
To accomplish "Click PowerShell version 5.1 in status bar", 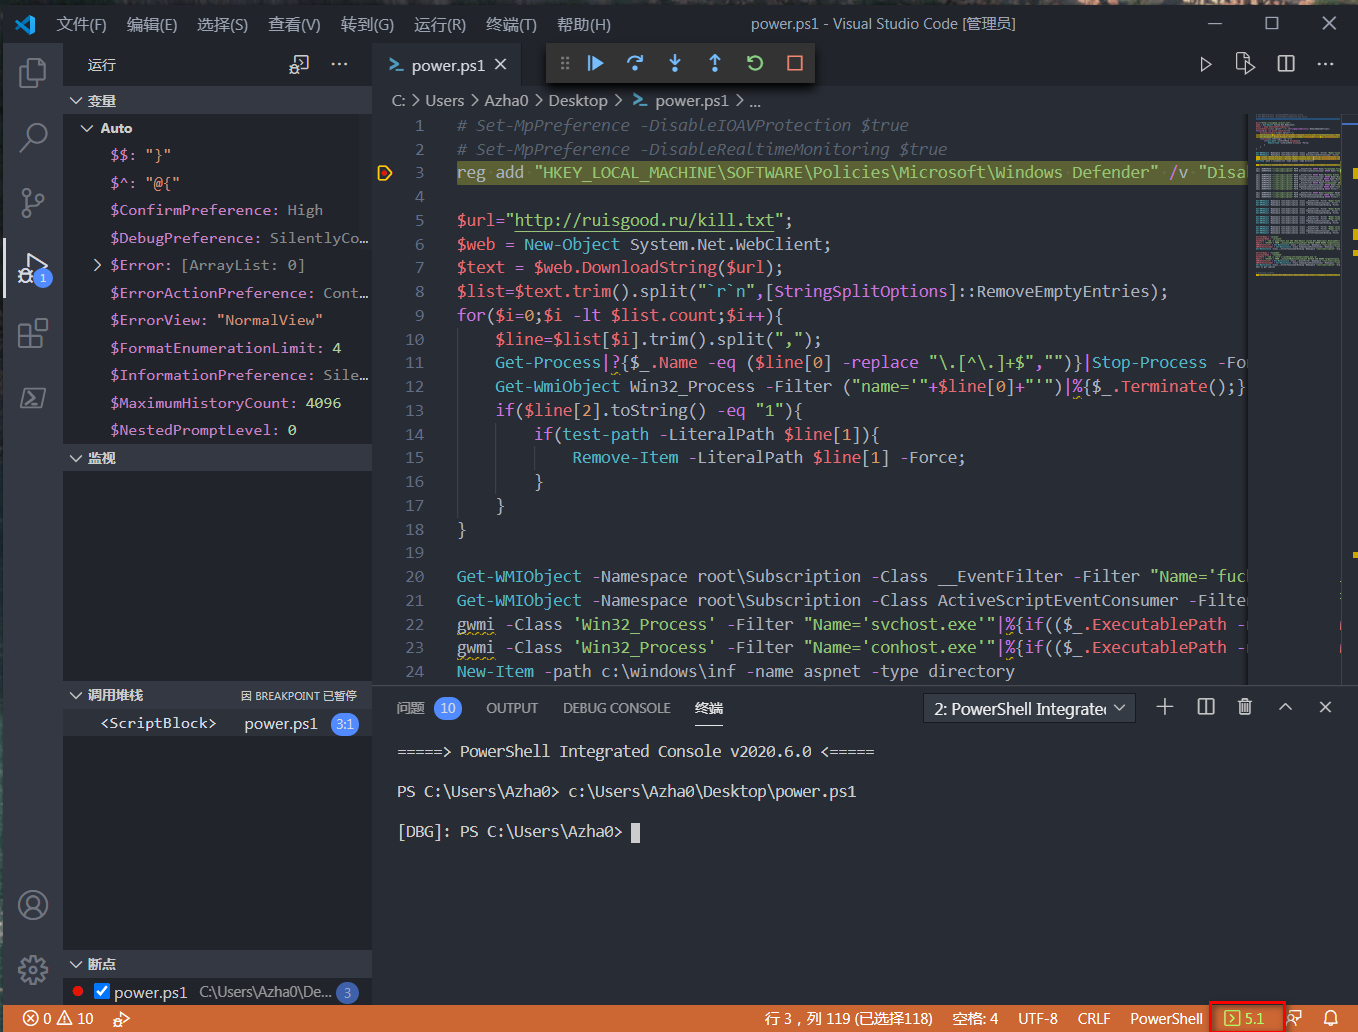I will pos(1246,1018).
